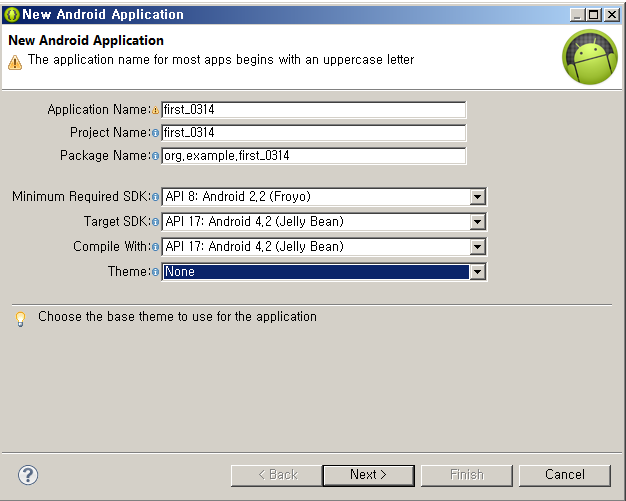Maximize the New Android Application dialog
The width and height of the screenshot is (626, 501).
pyautogui.click(x=593, y=15)
